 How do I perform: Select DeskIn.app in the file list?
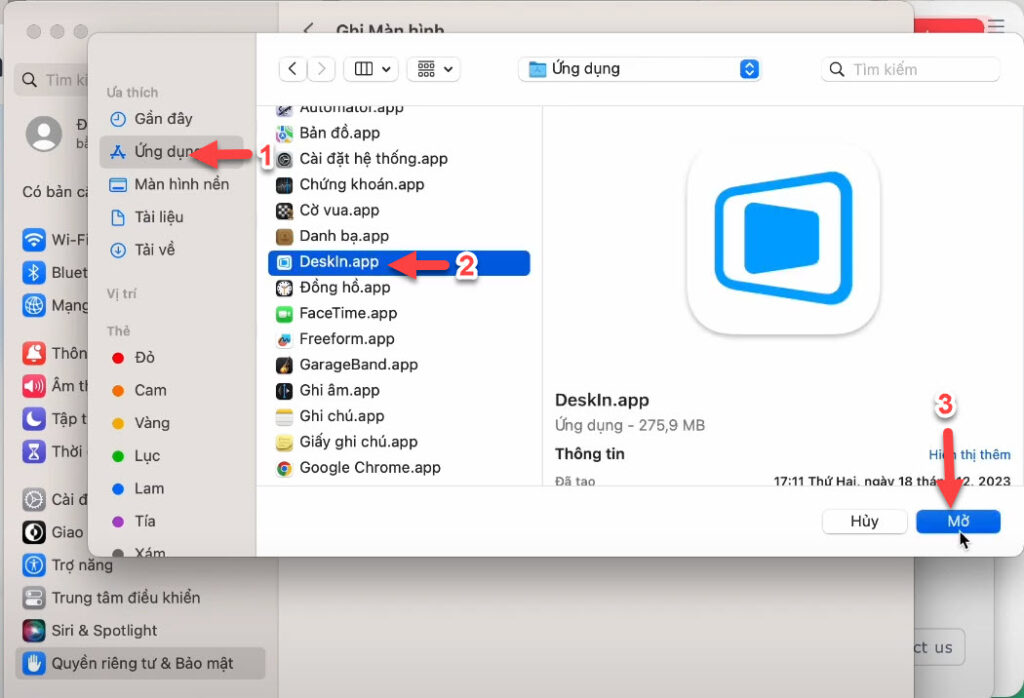pyautogui.click(x=339, y=262)
